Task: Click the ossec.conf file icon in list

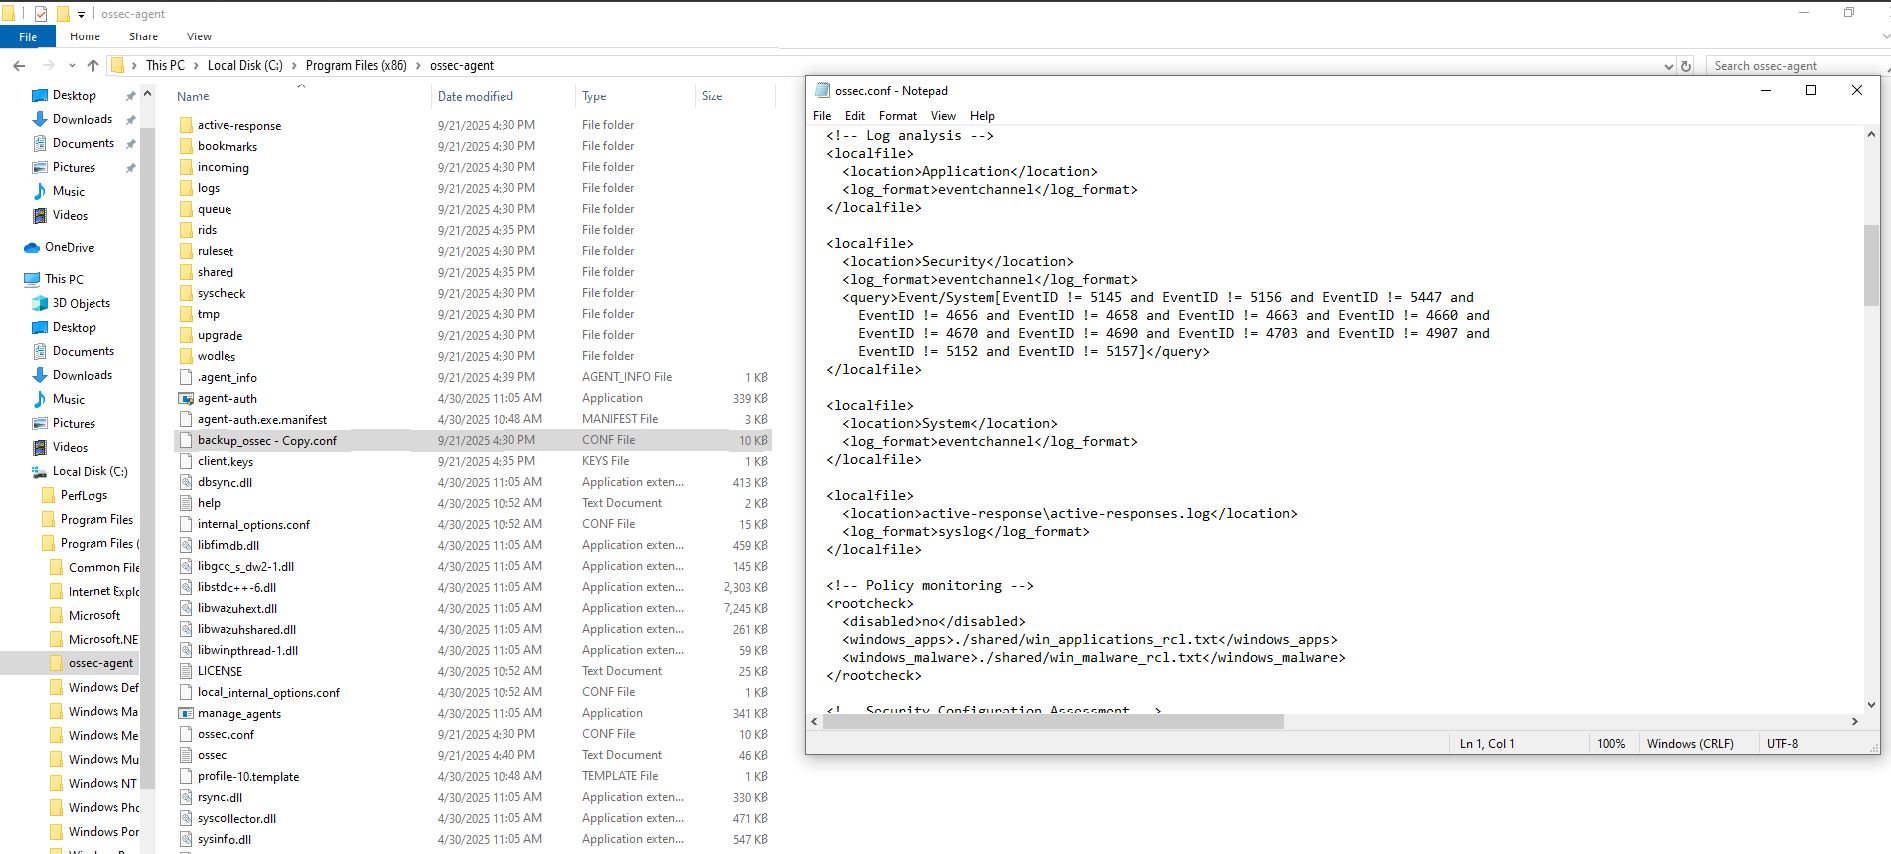Action: coord(186,734)
